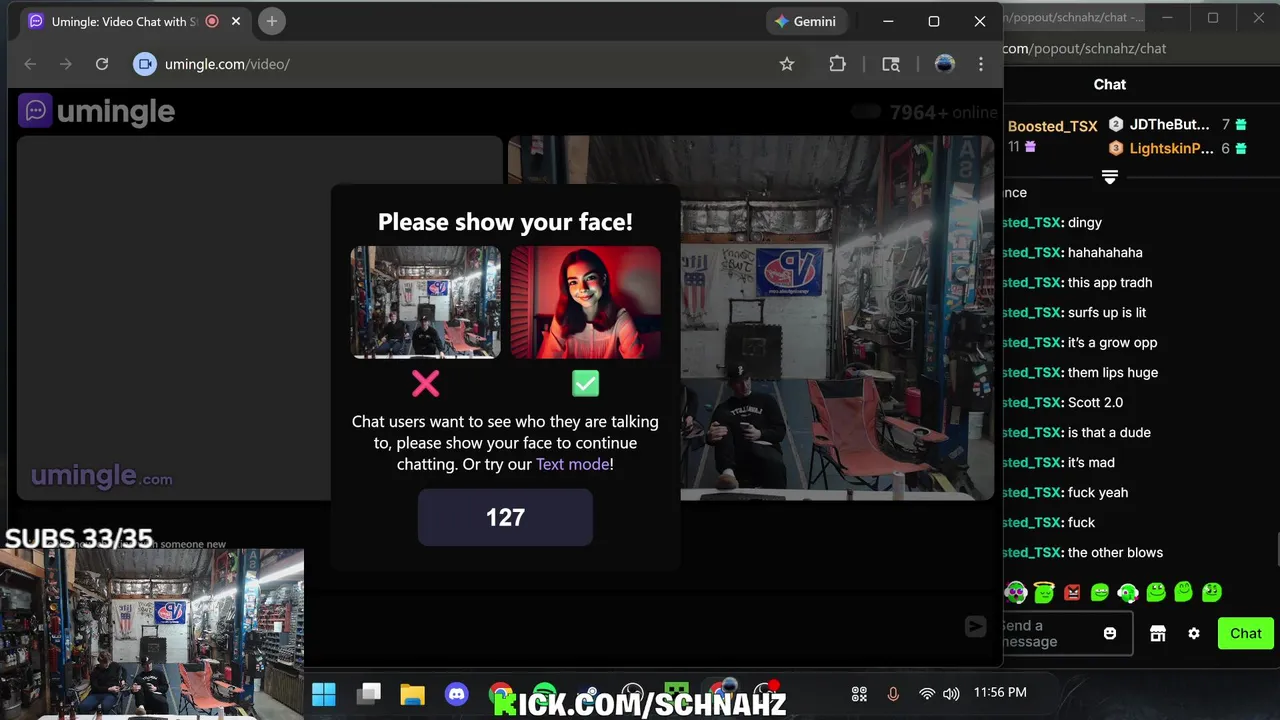Open Kick chat settings gear
The height and width of the screenshot is (720, 1280).
[x=1194, y=634]
